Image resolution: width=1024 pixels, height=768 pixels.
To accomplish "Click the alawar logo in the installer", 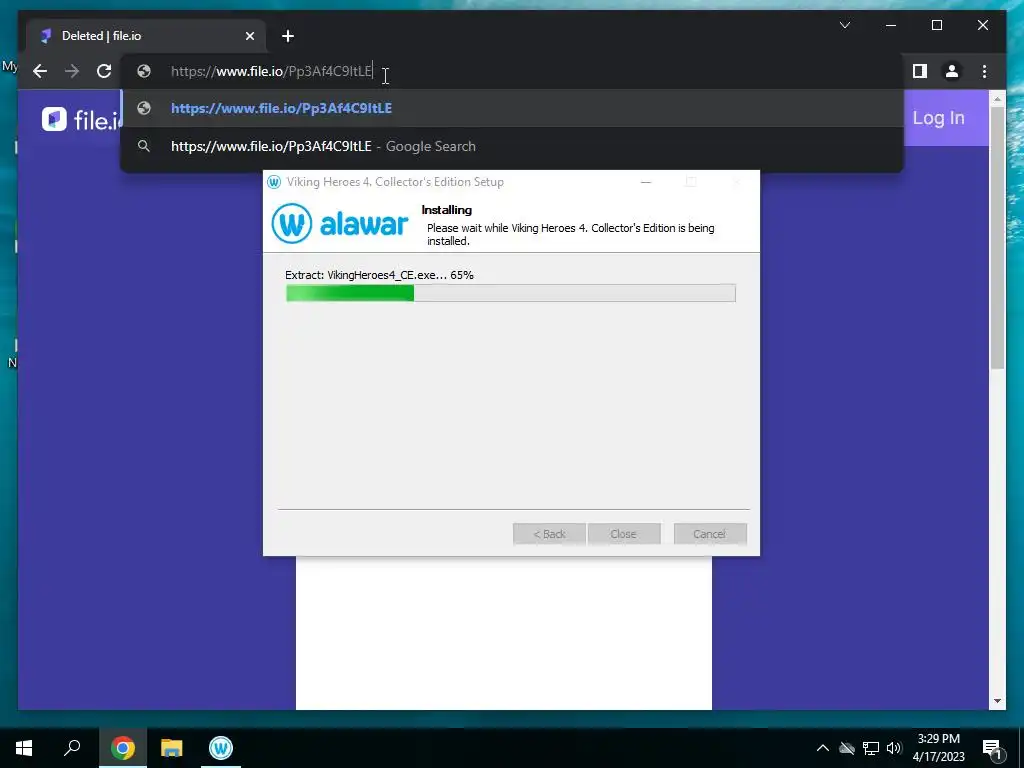I will [x=340, y=223].
